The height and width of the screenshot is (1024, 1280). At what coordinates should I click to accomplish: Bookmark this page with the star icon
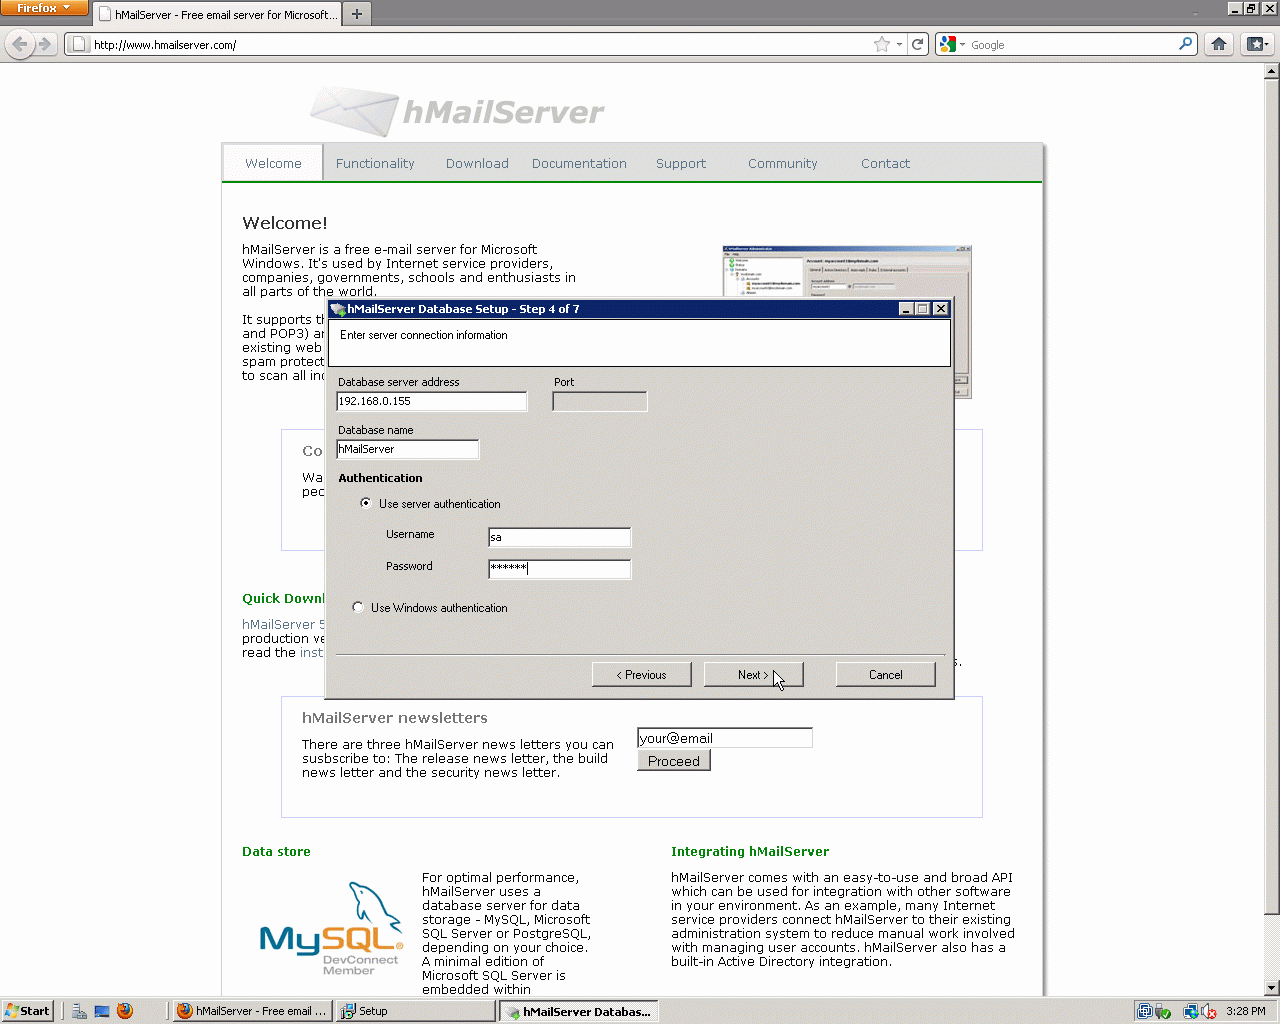point(881,44)
